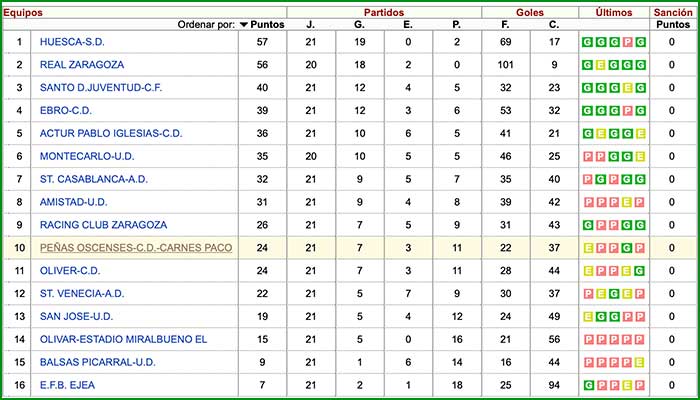Click the yellow E badge in MONTECARLO-U.D. row

tap(640, 157)
